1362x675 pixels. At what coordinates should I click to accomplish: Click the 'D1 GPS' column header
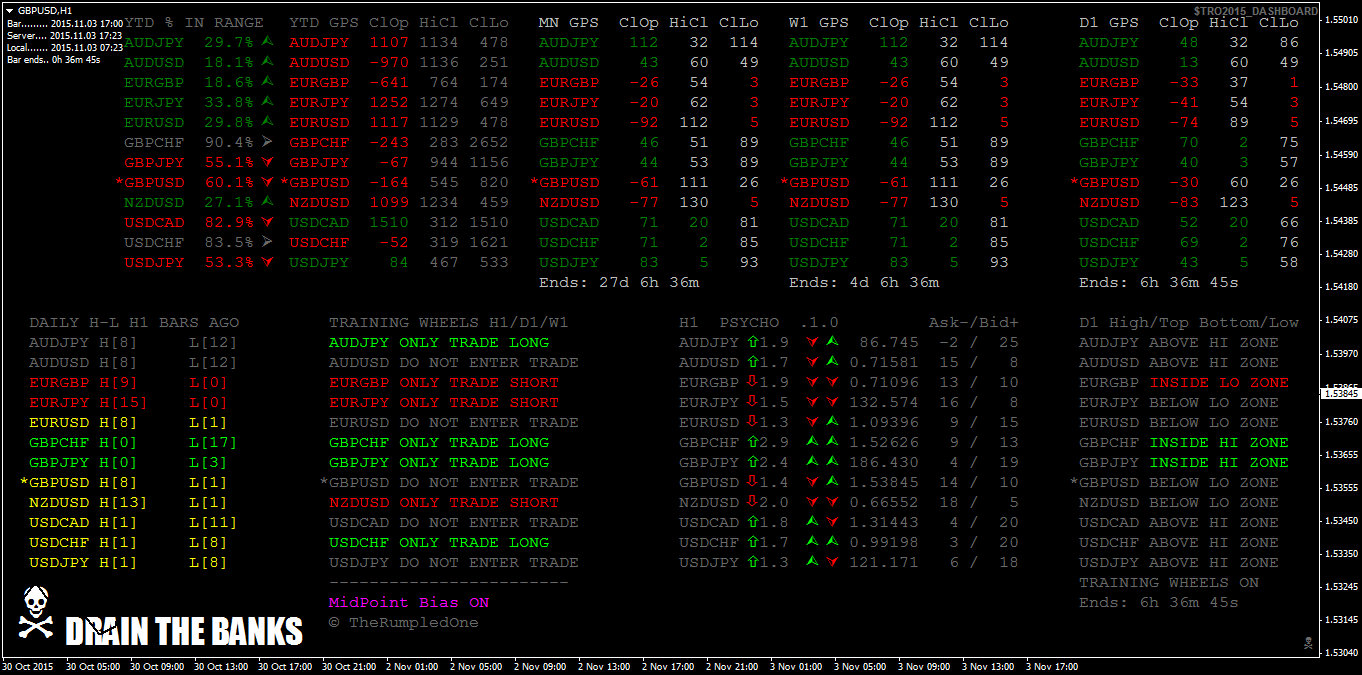(1108, 22)
